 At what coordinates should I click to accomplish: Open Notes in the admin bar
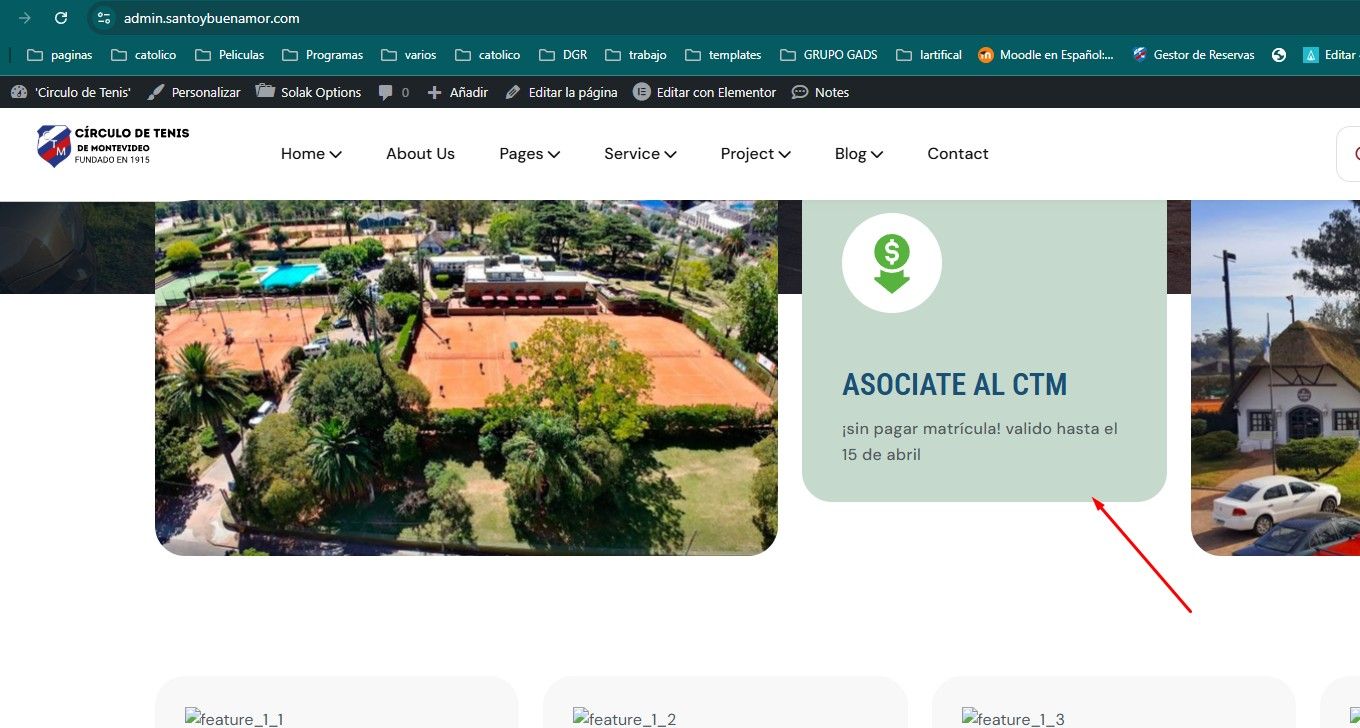pos(820,92)
